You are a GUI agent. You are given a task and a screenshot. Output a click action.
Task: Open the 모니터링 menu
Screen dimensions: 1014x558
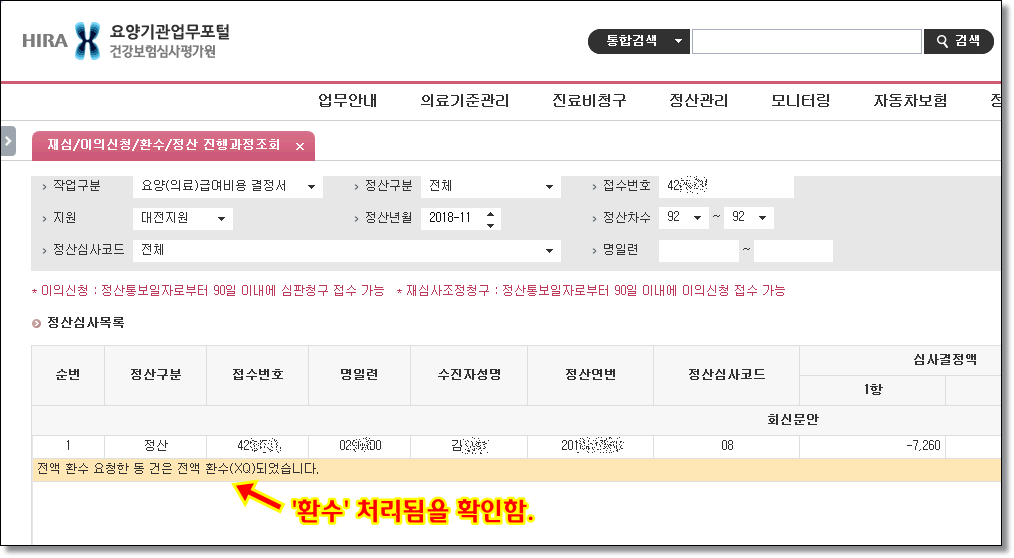click(800, 101)
